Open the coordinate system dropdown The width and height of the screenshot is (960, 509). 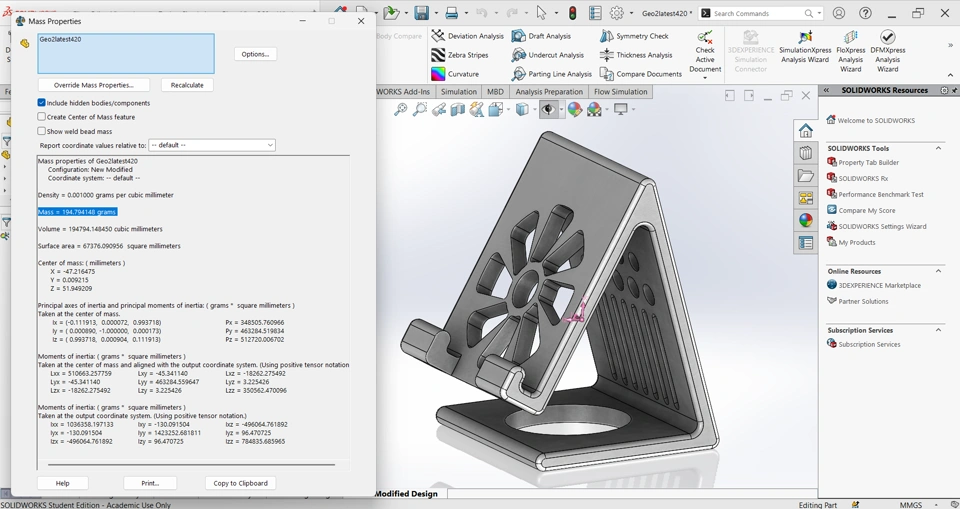tap(212, 145)
